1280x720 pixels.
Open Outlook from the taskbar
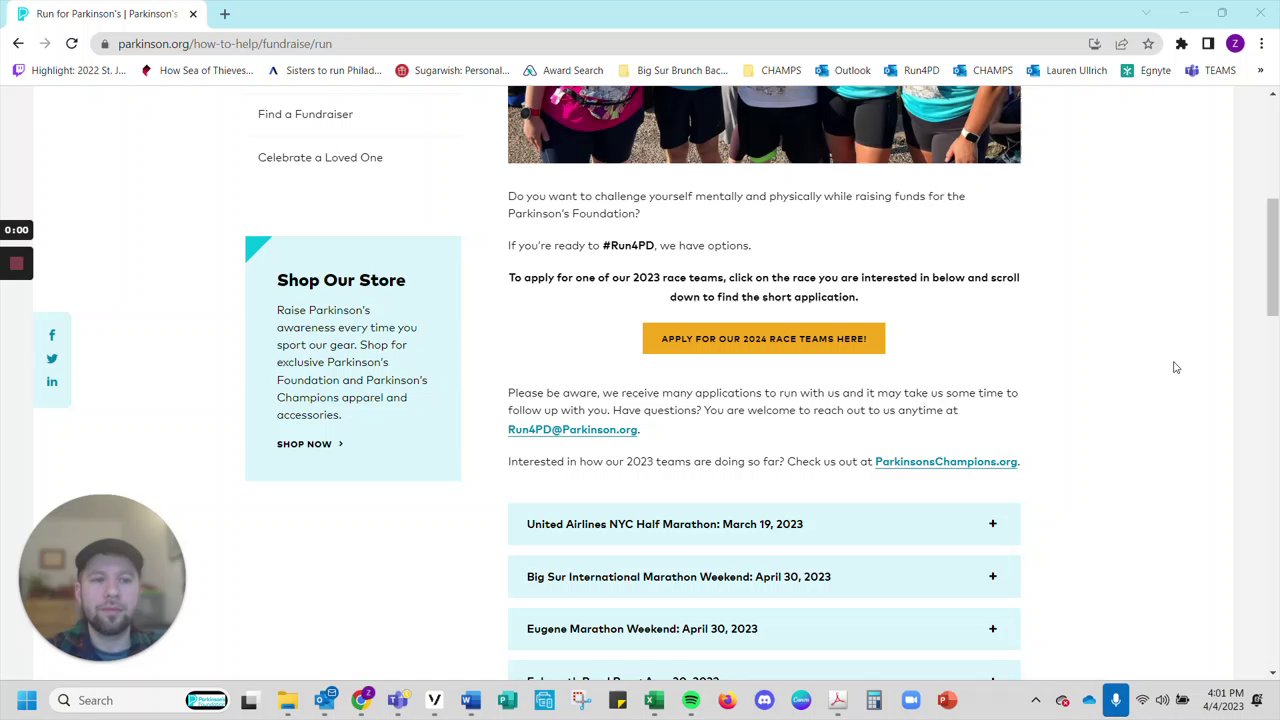[324, 700]
